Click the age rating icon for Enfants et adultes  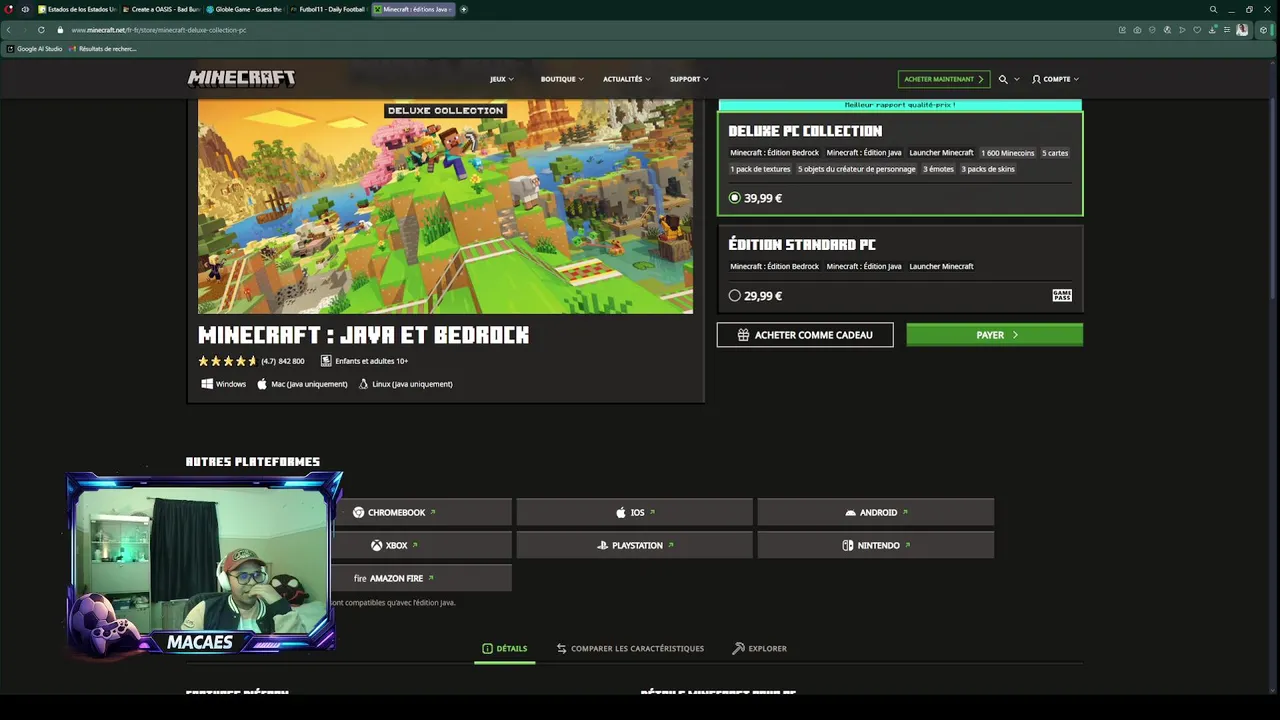point(326,361)
